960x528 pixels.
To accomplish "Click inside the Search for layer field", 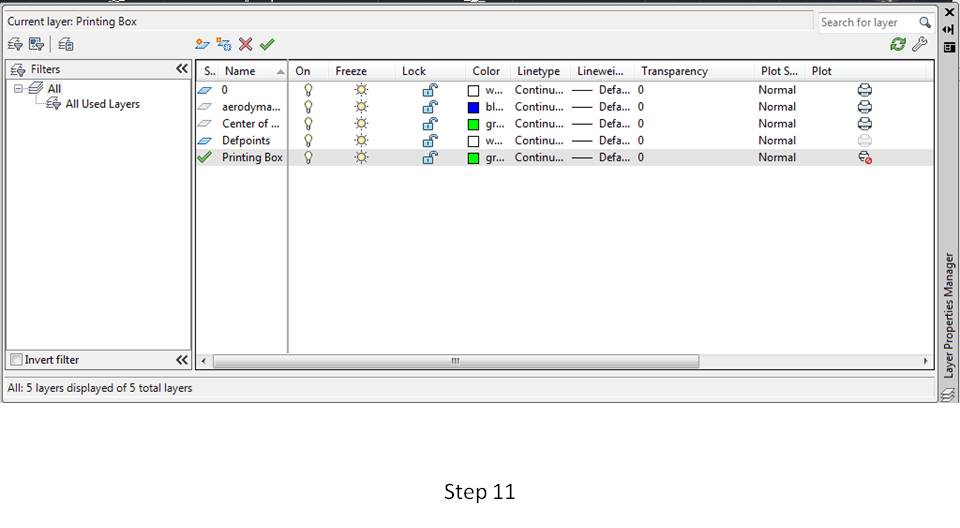I will pos(869,23).
